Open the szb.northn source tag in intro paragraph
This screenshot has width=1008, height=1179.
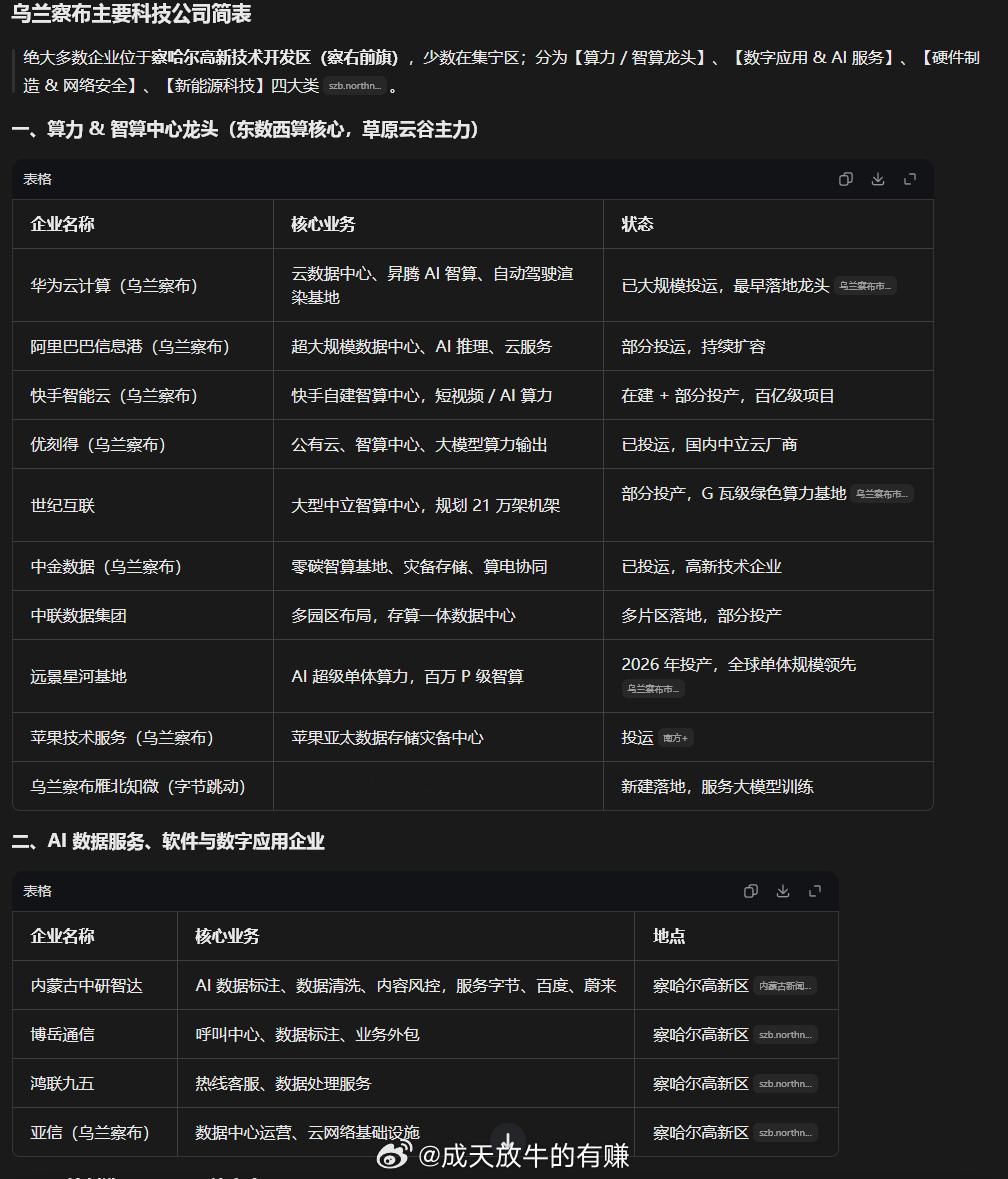(355, 86)
